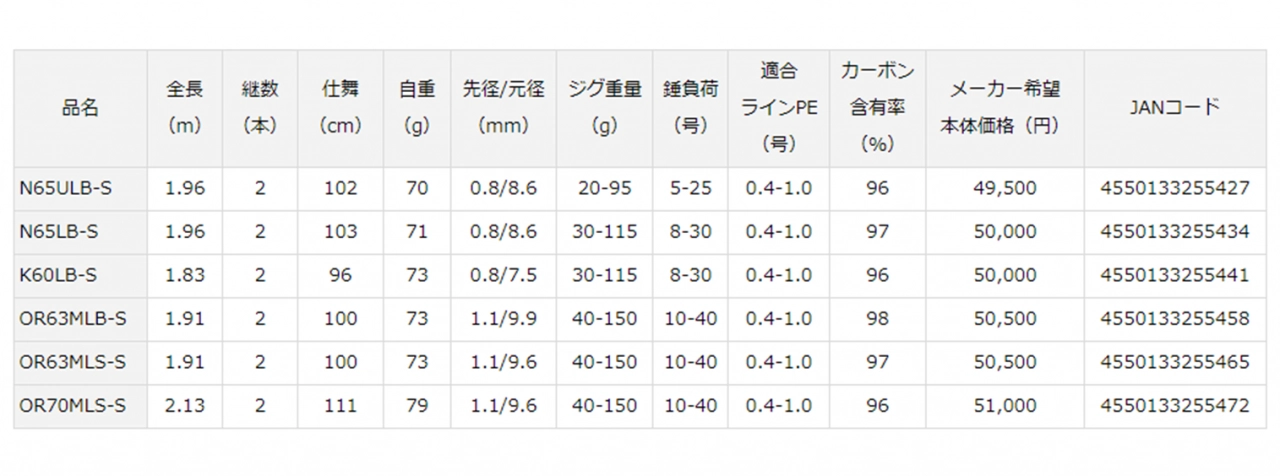Image resolution: width=1280 pixels, height=476 pixels.
Task: Select the 1.1/9.9 diameter cell
Action: 504,318
